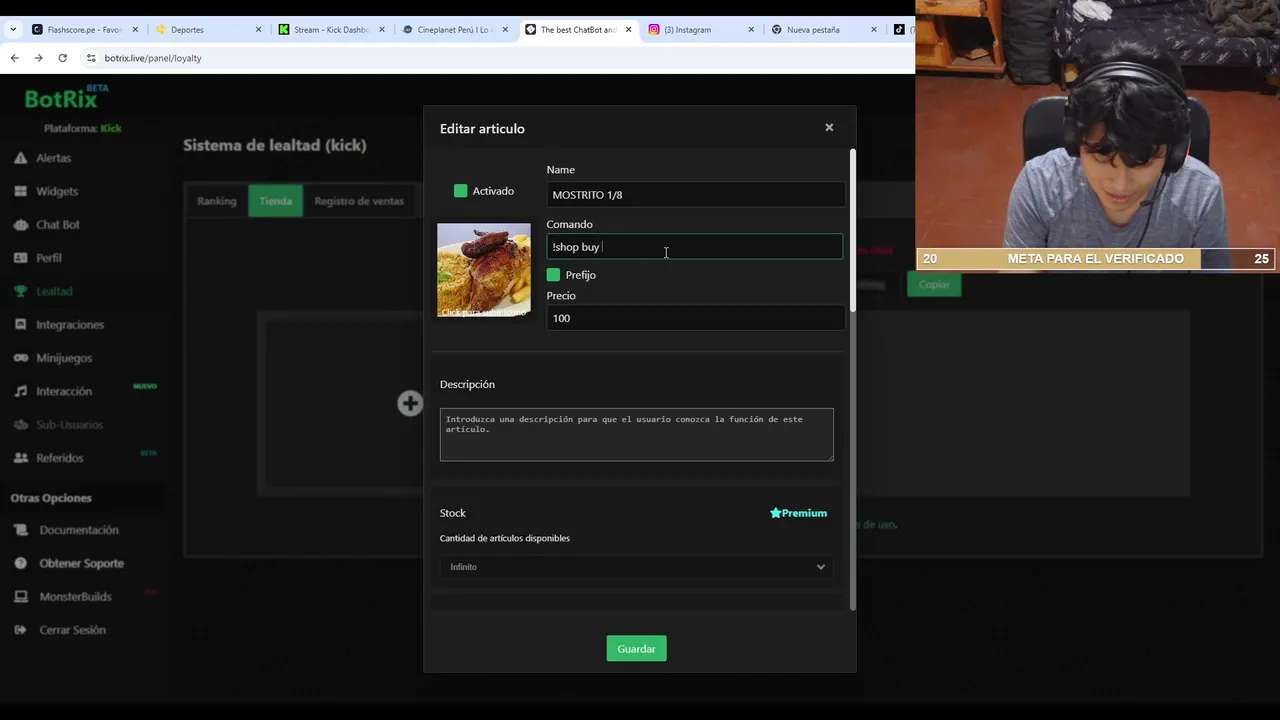Click the browser forward arrow
The width and height of the screenshot is (1280, 720).
[x=38, y=58]
